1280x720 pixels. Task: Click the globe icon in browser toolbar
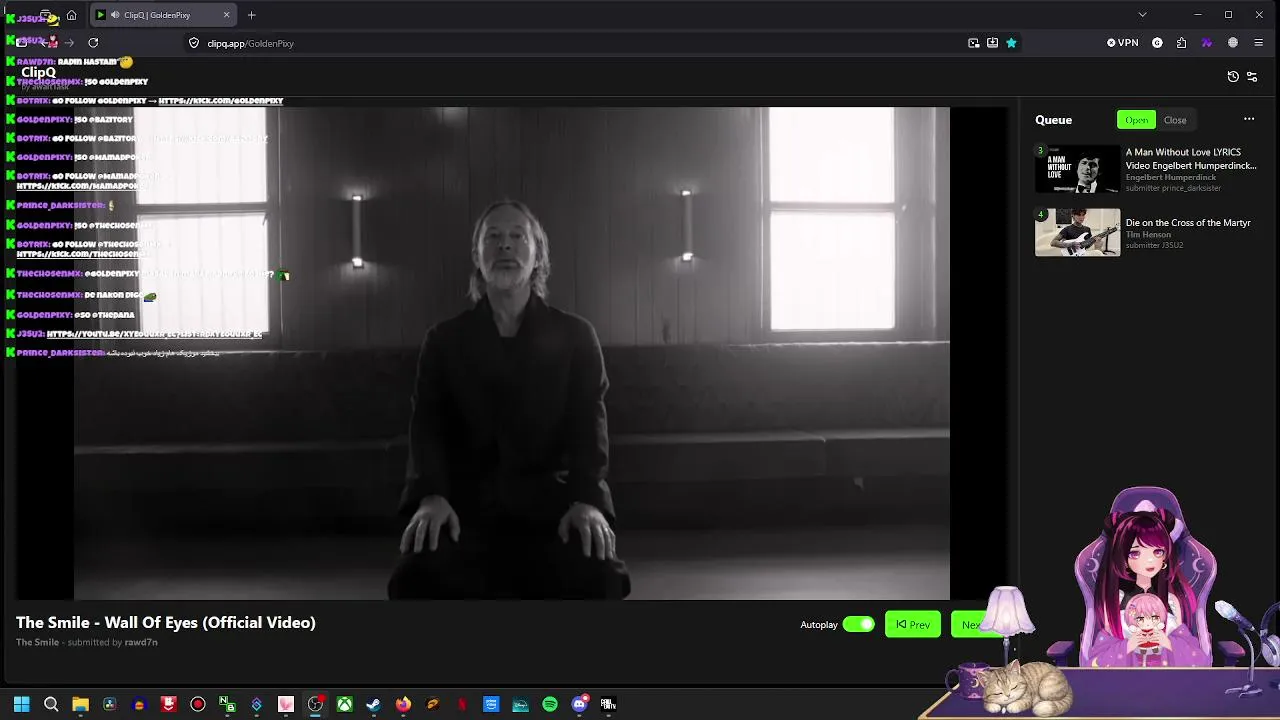tap(1233, 43)
